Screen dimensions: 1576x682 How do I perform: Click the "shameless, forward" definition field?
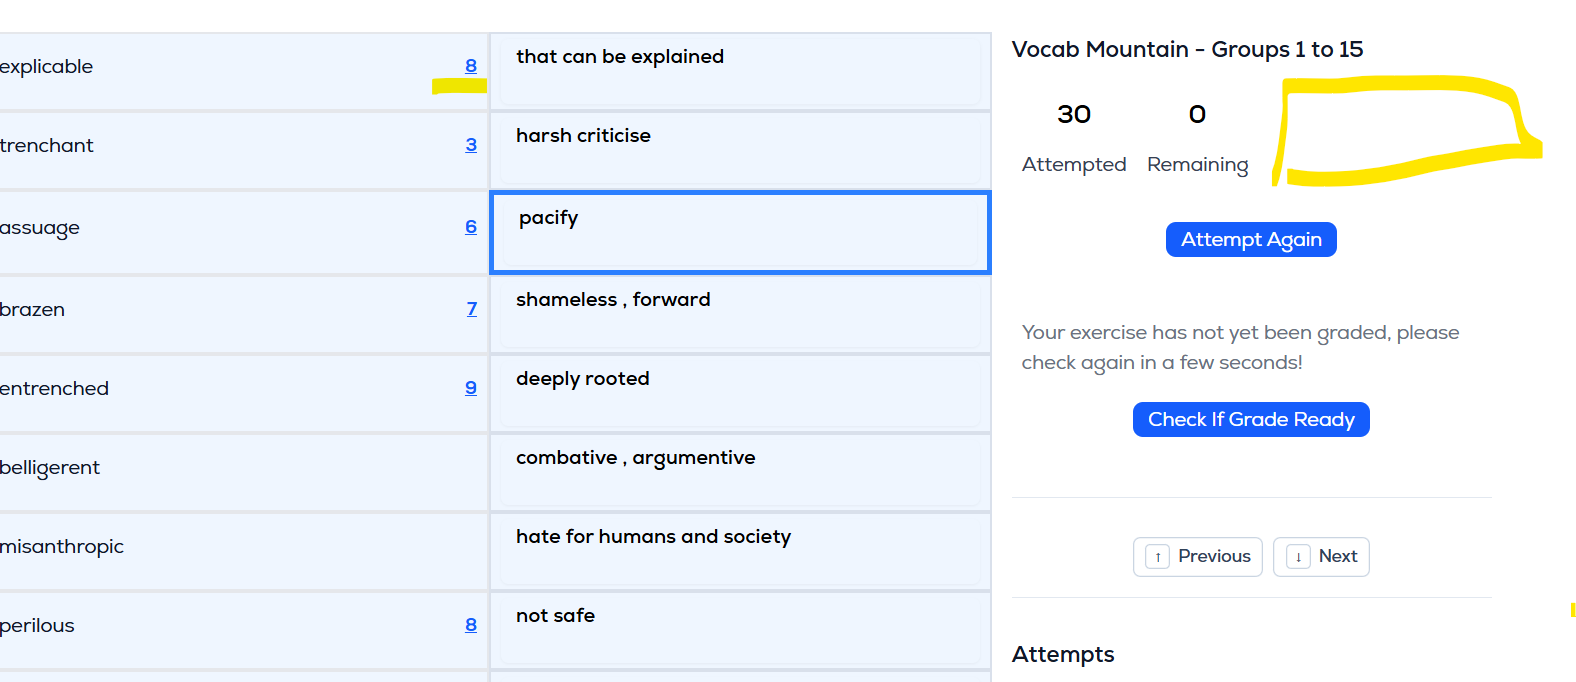[x=740, y=313]
